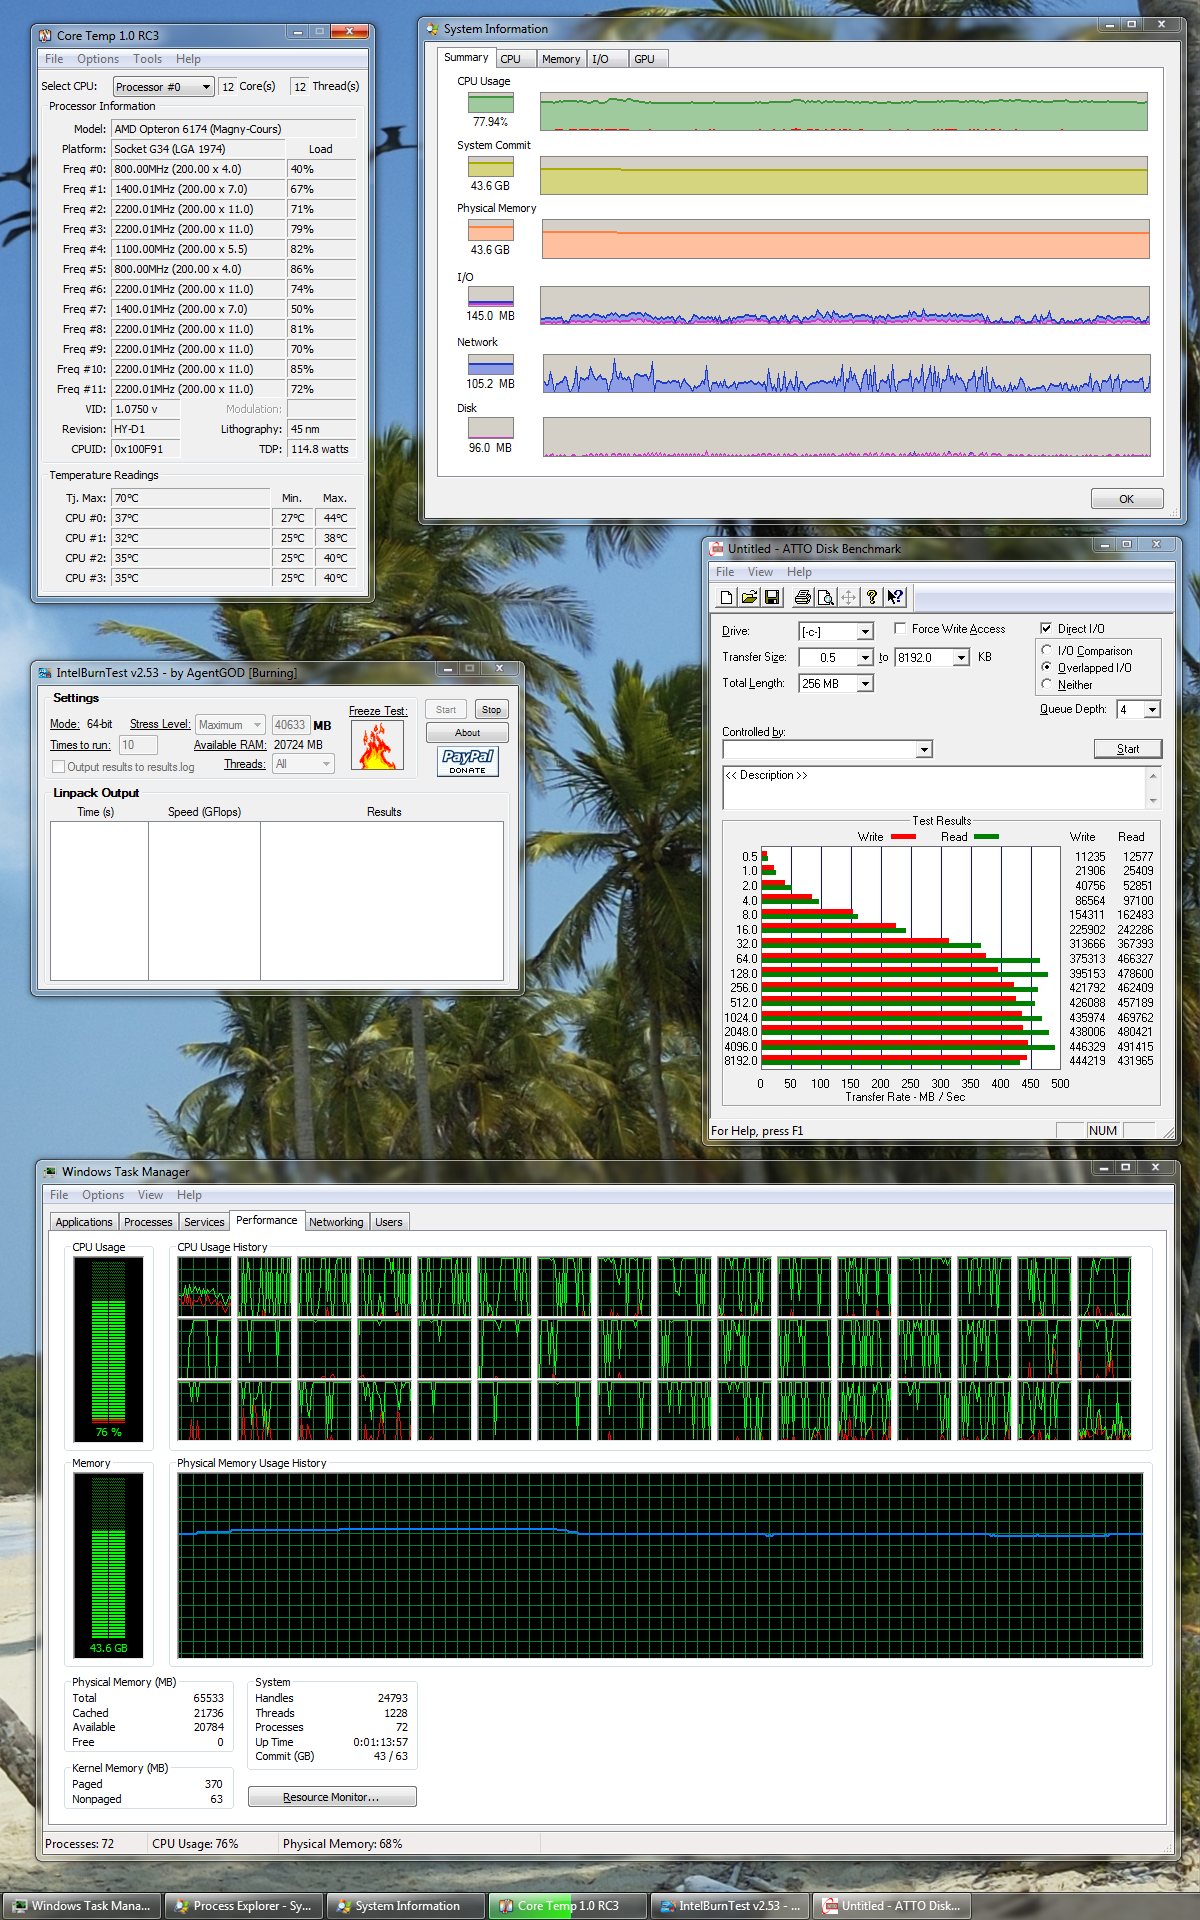Viewport: 1200px width, 1920px height.
Task: Select the I/O Comparison radio button
Action: point(1047,650)
